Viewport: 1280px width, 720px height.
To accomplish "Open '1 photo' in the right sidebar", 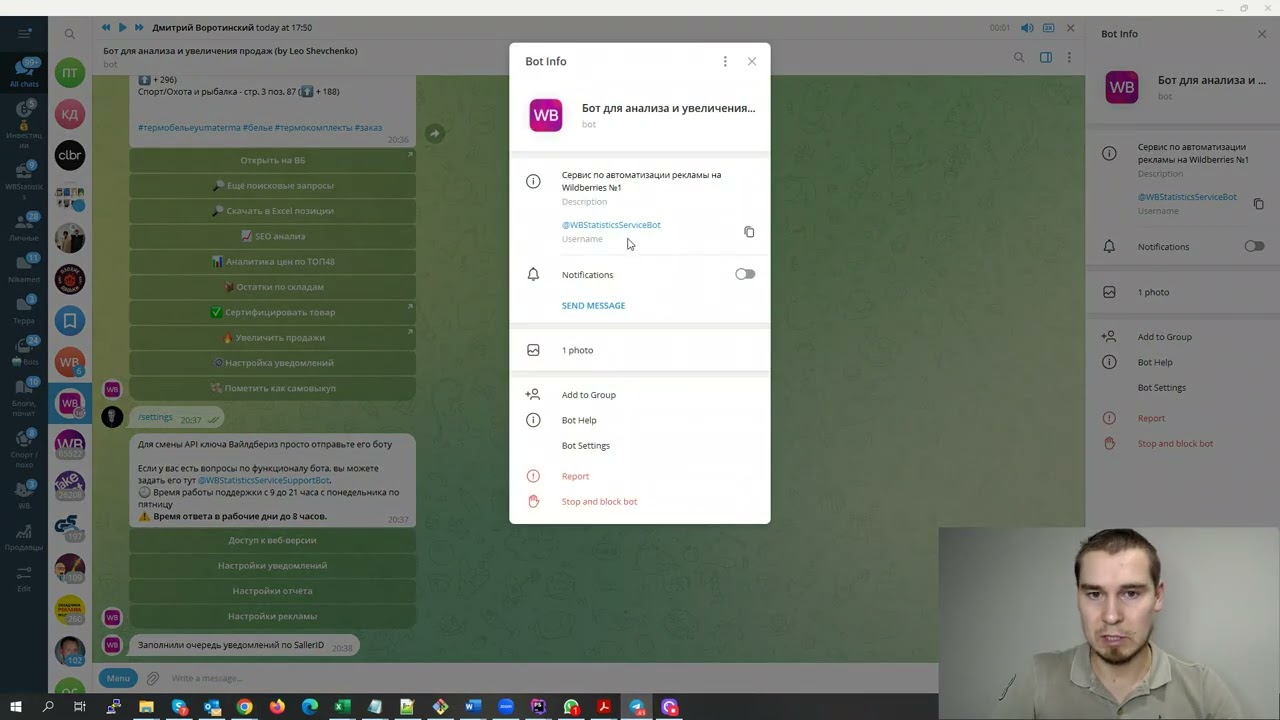I will pos(1183,292).
